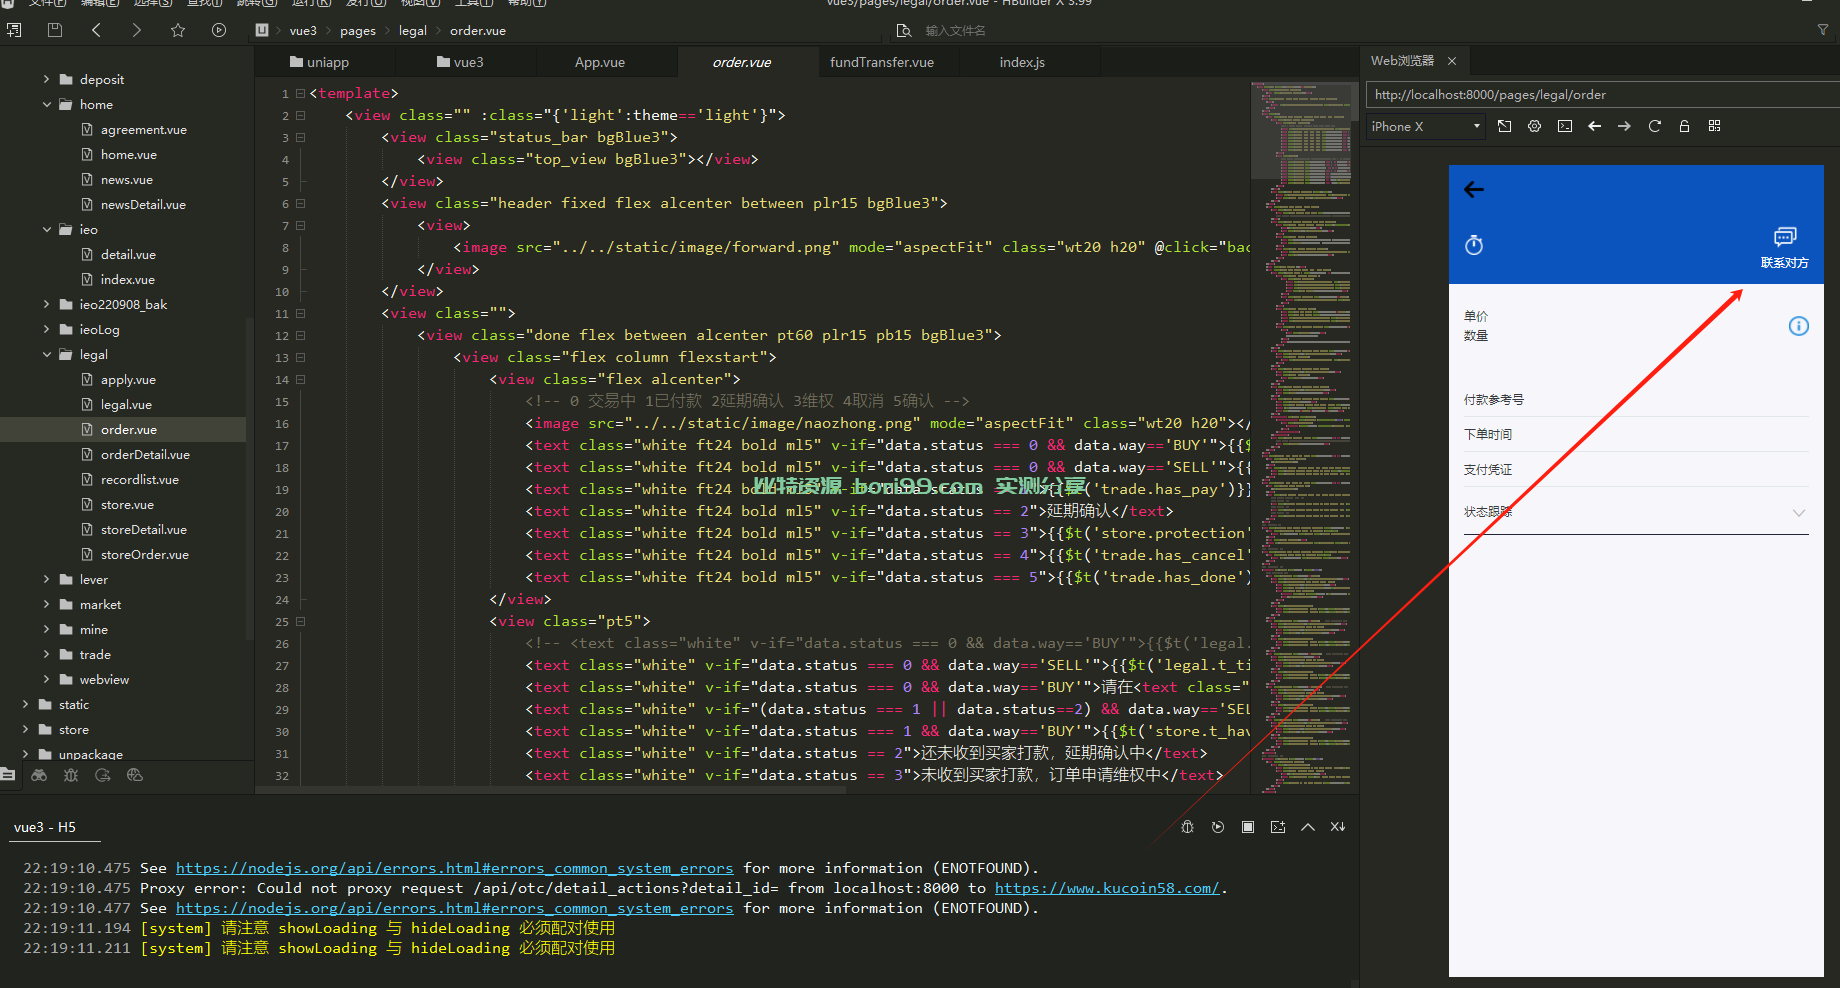Collapse the console panel with up chevron
This screenshot has height=988, width=1840.
point(1308,827)
